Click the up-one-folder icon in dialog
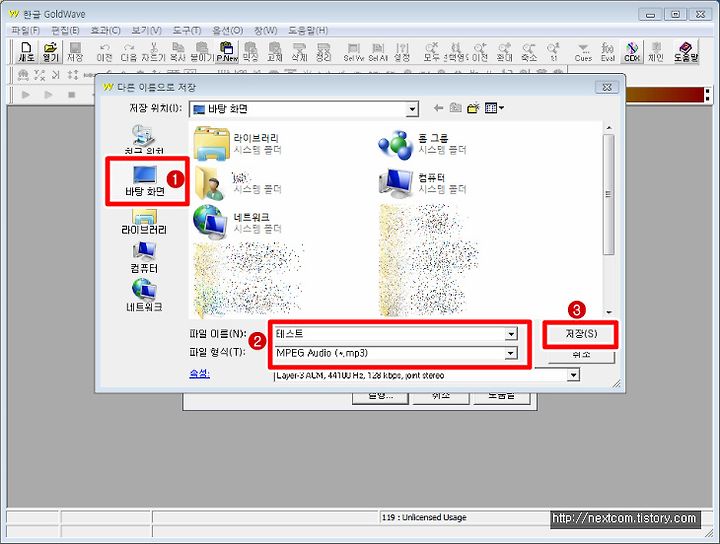This screenshot has width=720, height=544. point(456,108)
